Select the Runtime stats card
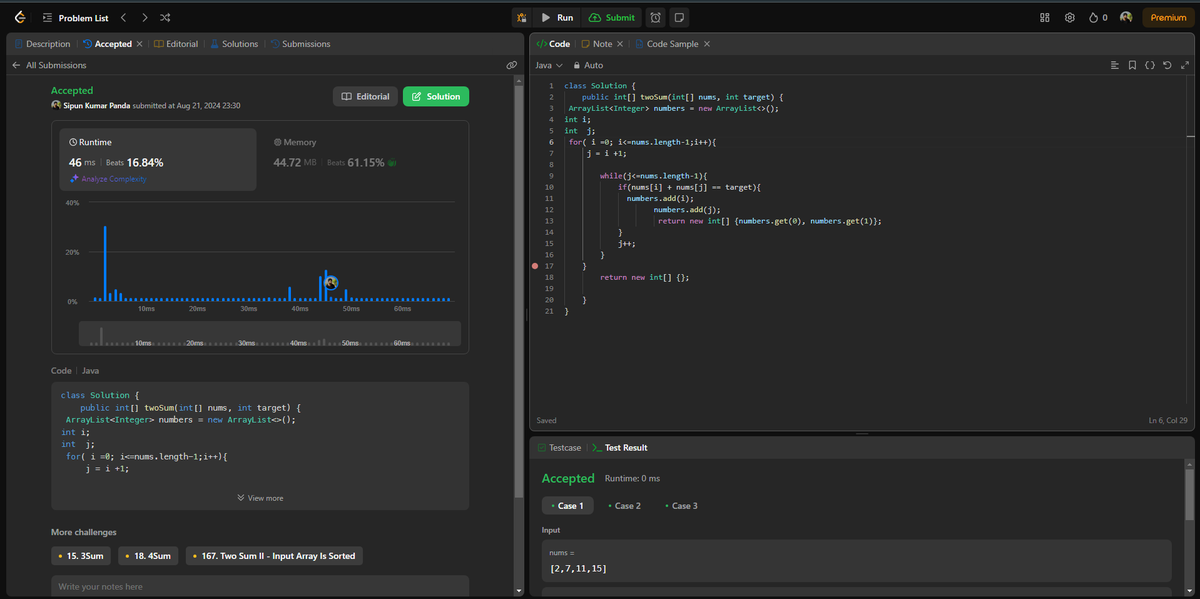1200x599 pixels. [x=157, y=160]
